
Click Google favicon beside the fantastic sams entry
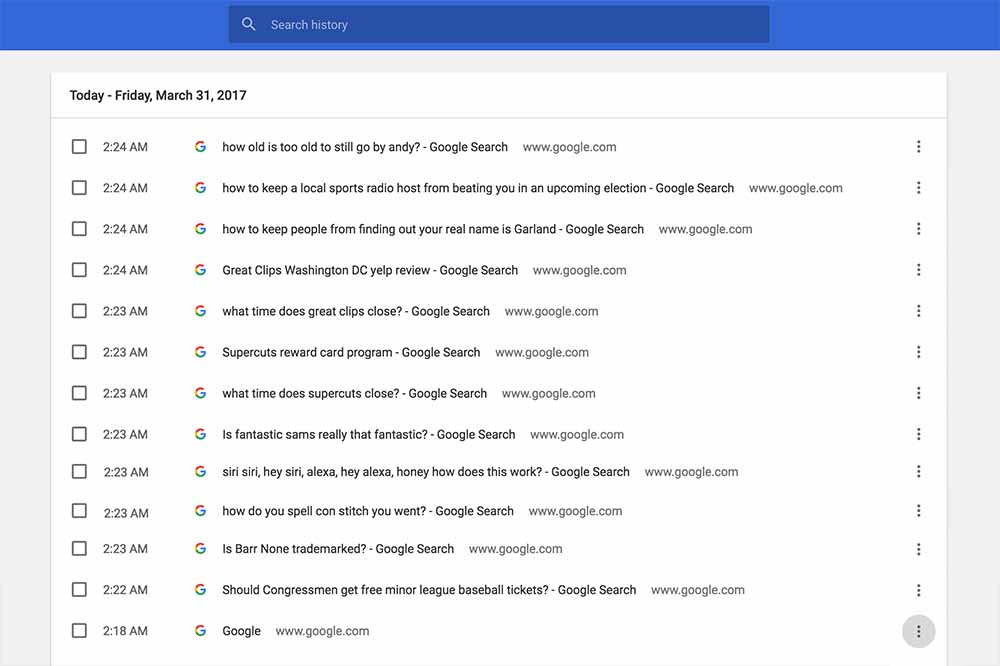(x=200, y=434)
